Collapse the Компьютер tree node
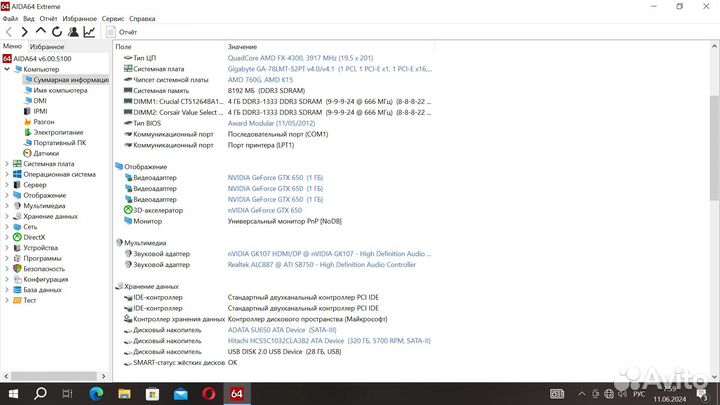This screenshot has height=405, width=720. click(7, 69)
